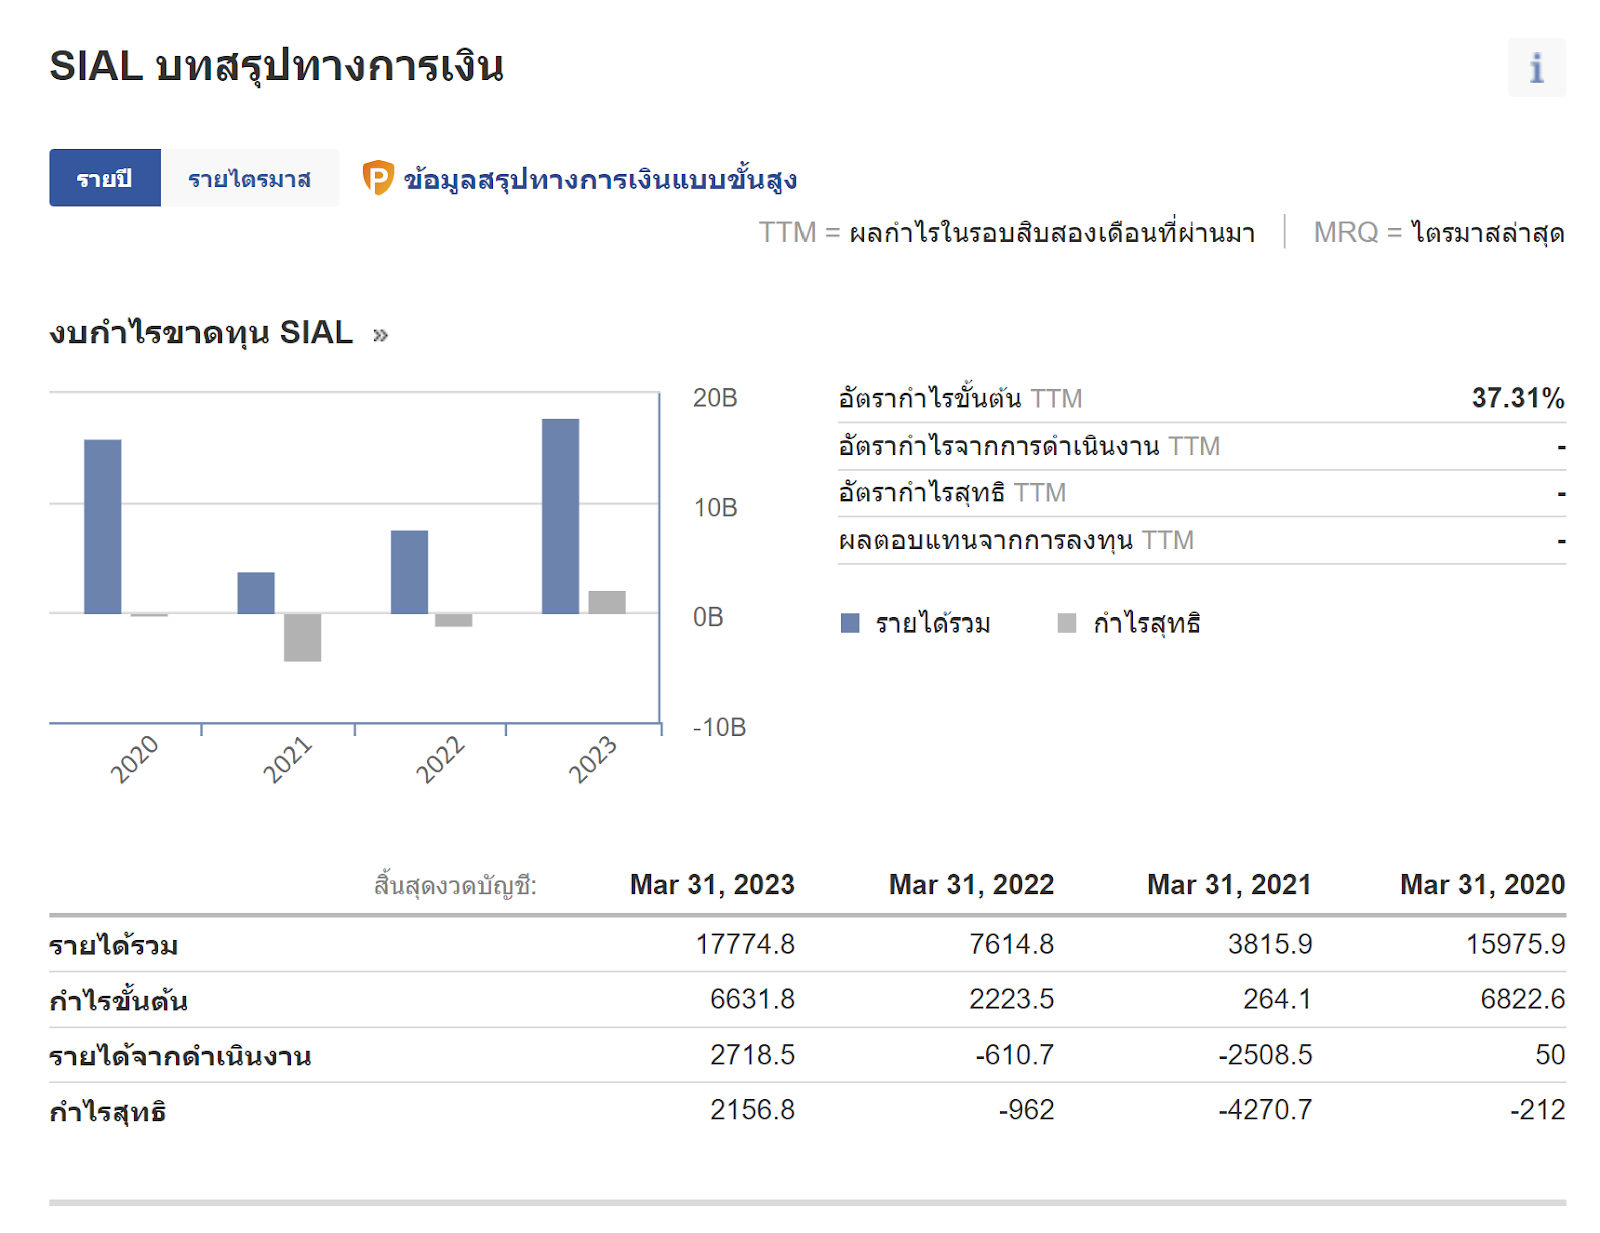The width and height of the screenshot is (1600, 1233).
Task: Switch to the รายไตรมาส quarterly tab
Action: (249, 178)
